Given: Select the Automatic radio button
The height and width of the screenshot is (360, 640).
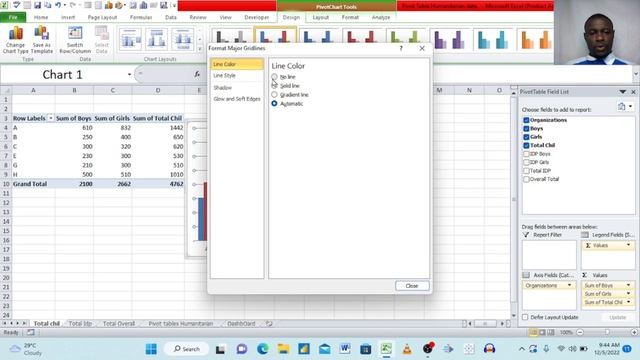Looking at the screenshot, I should [x=274, y=104].
